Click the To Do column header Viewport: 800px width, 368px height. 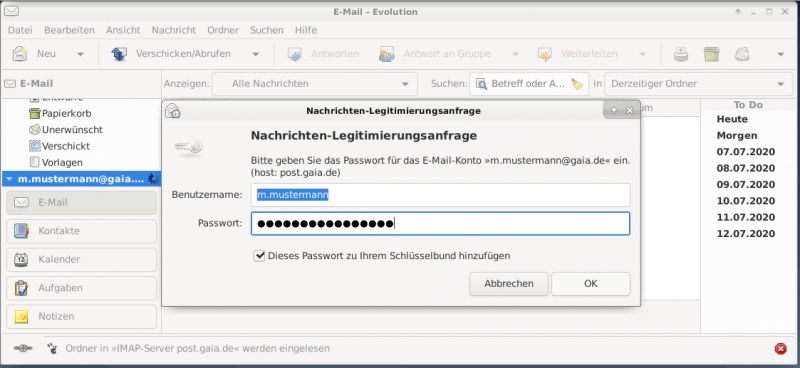(x=748, y=105)
